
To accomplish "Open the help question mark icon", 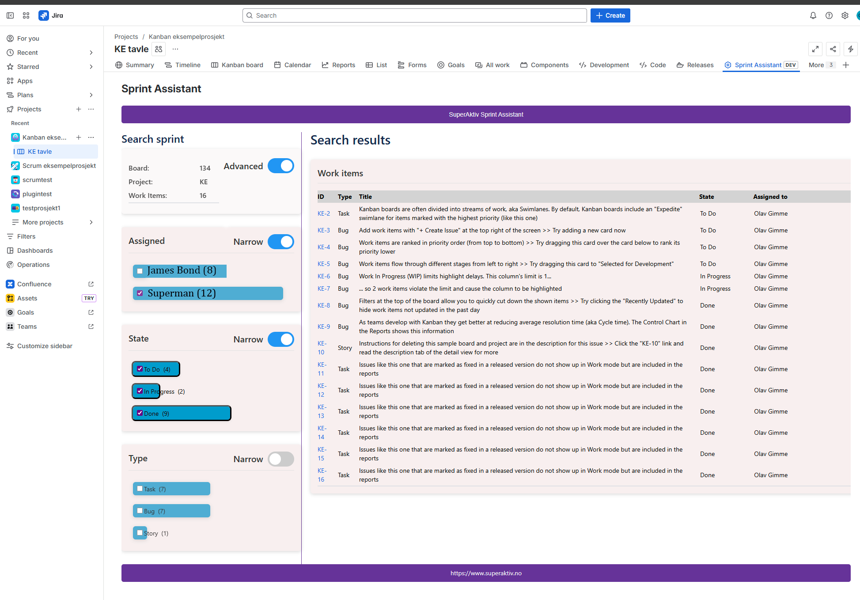I will pos(829,16).
